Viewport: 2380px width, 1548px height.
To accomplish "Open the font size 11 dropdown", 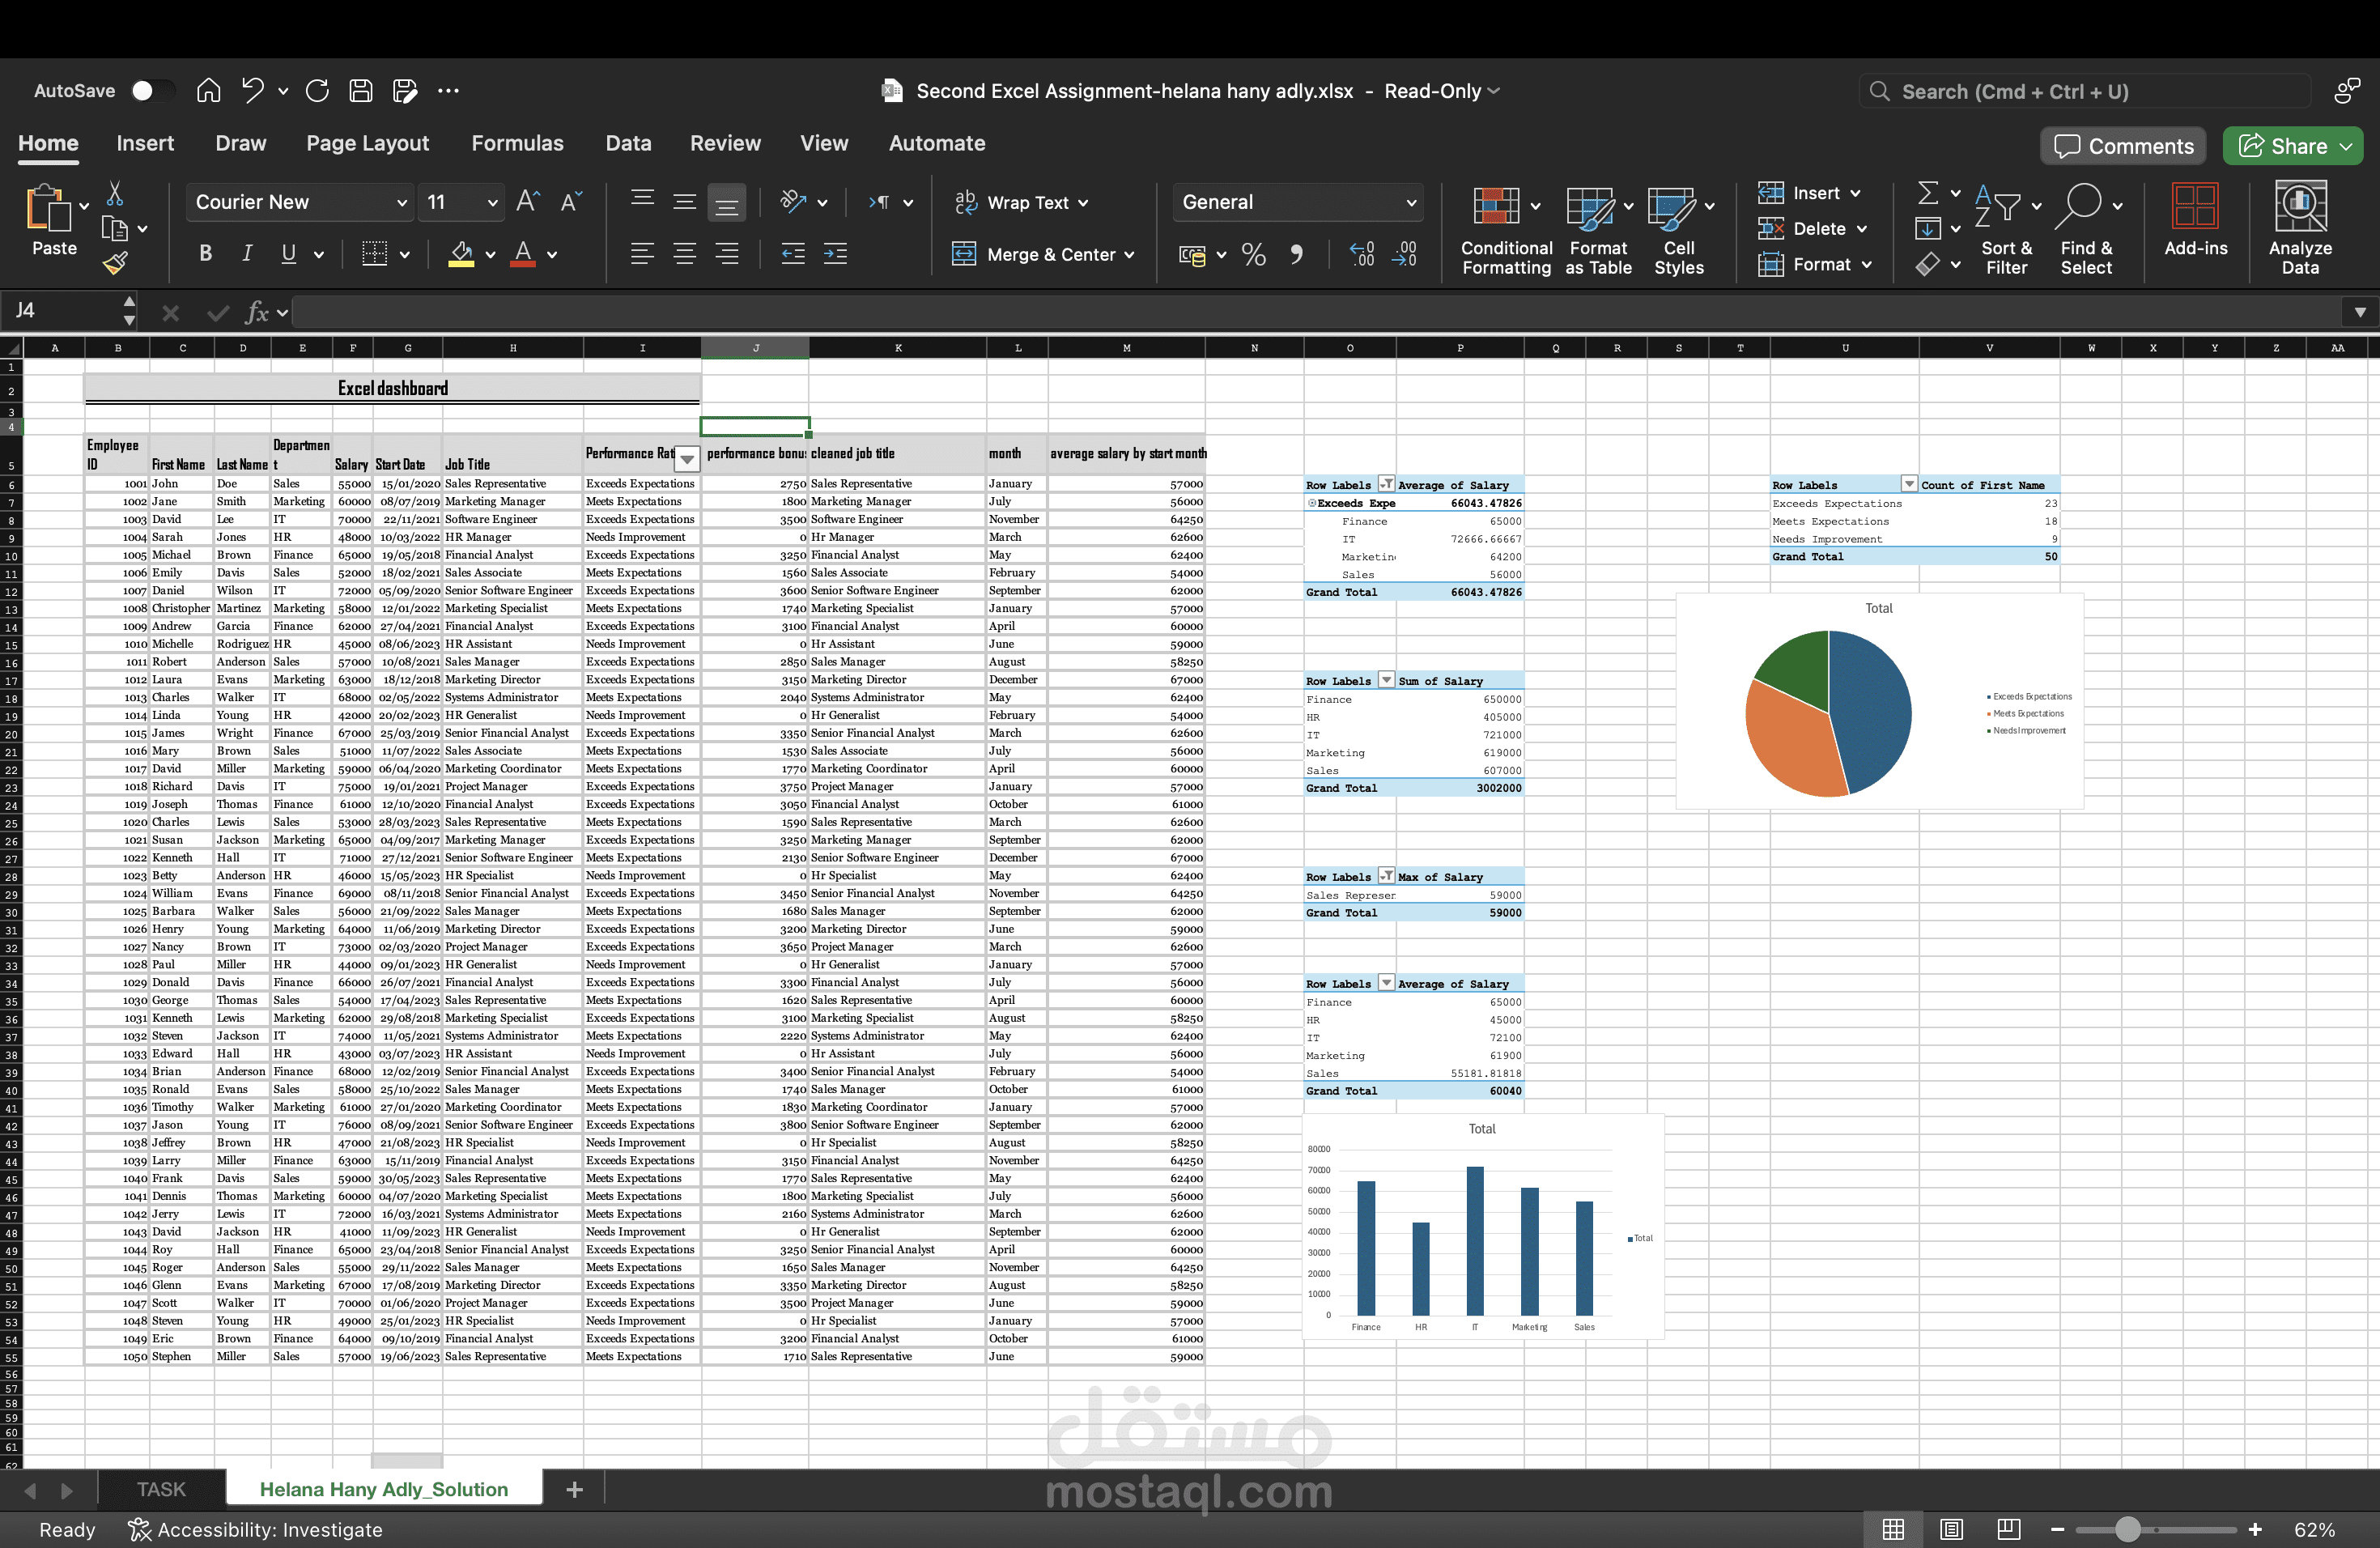I will tap(492, 203).
